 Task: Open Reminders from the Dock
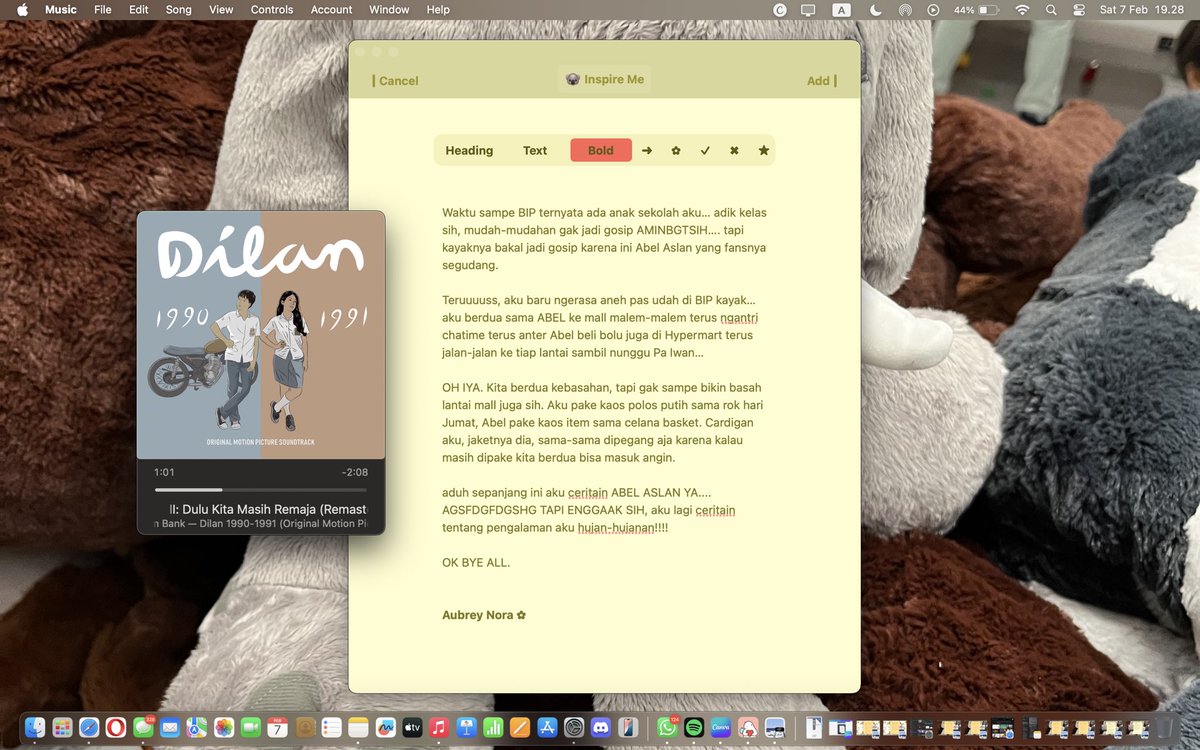(x=332, y=728)
